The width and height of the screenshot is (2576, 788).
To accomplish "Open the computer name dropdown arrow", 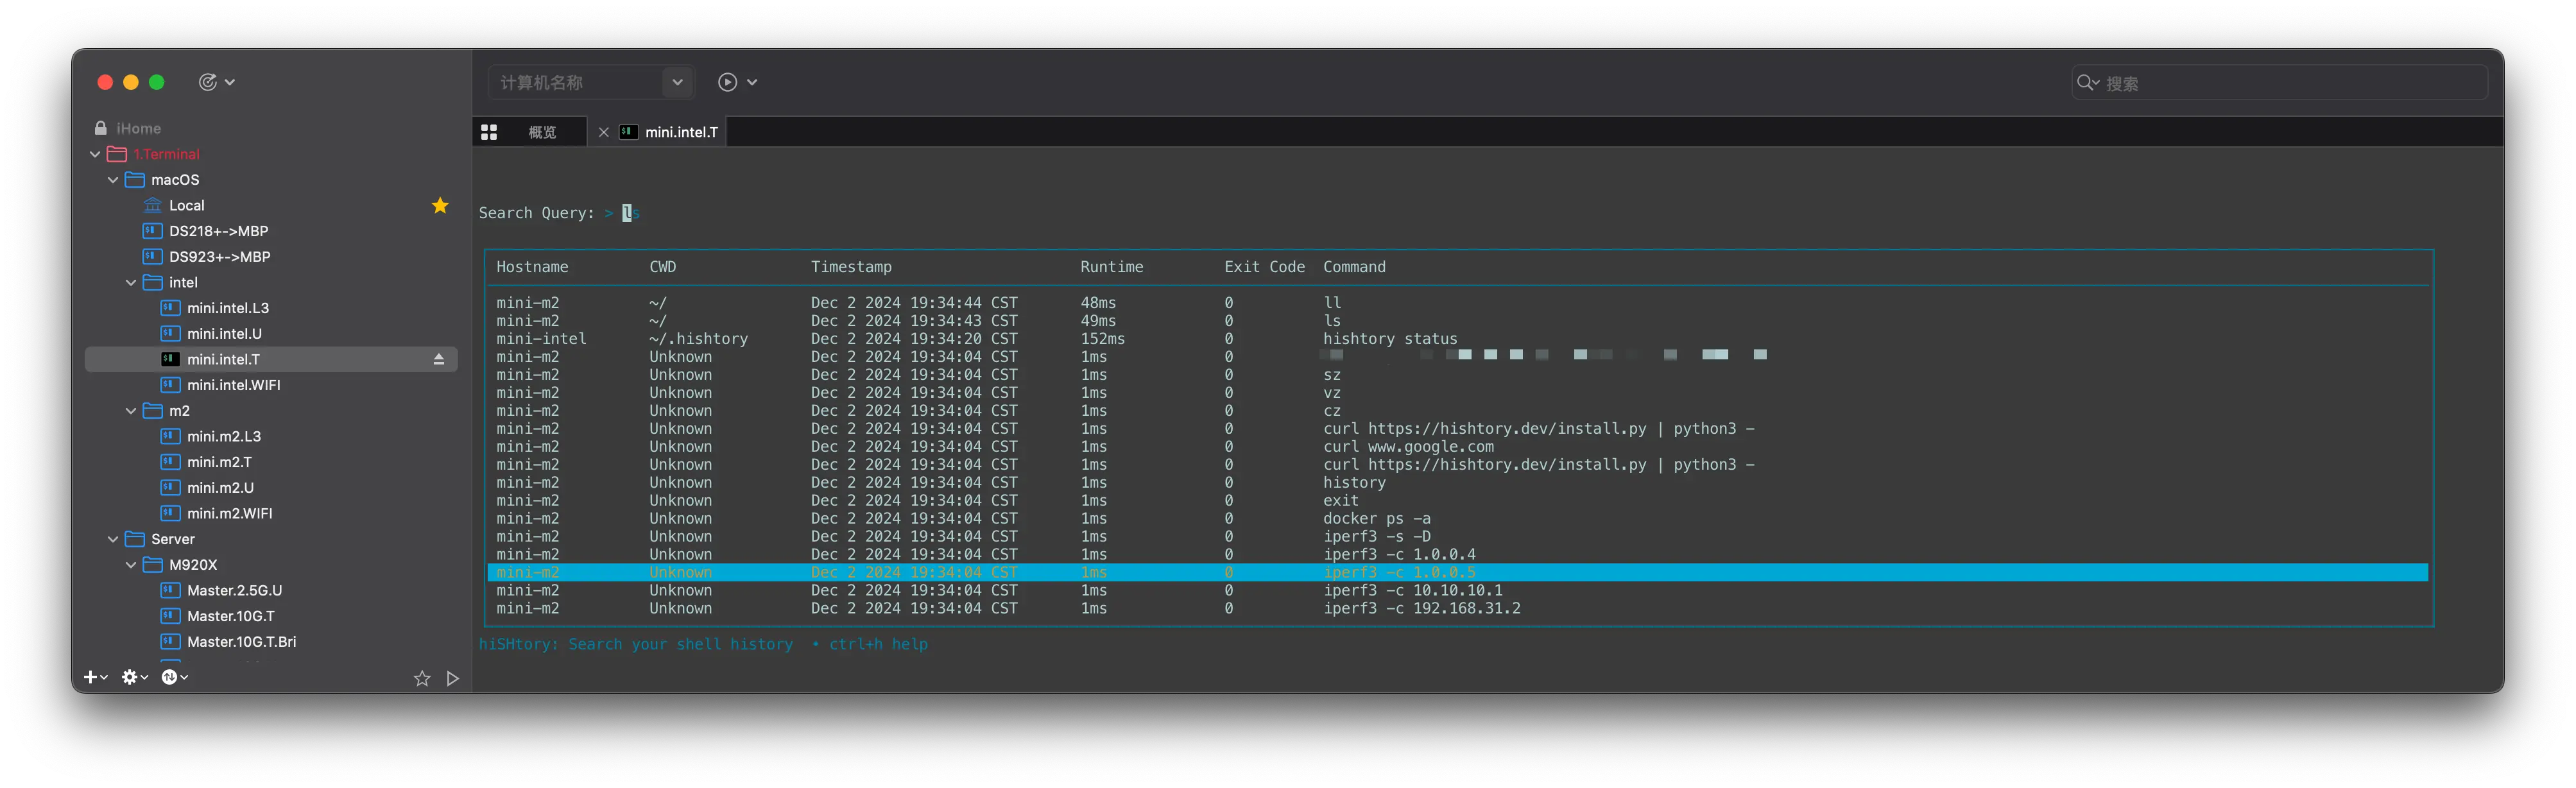I will (677, 82).
